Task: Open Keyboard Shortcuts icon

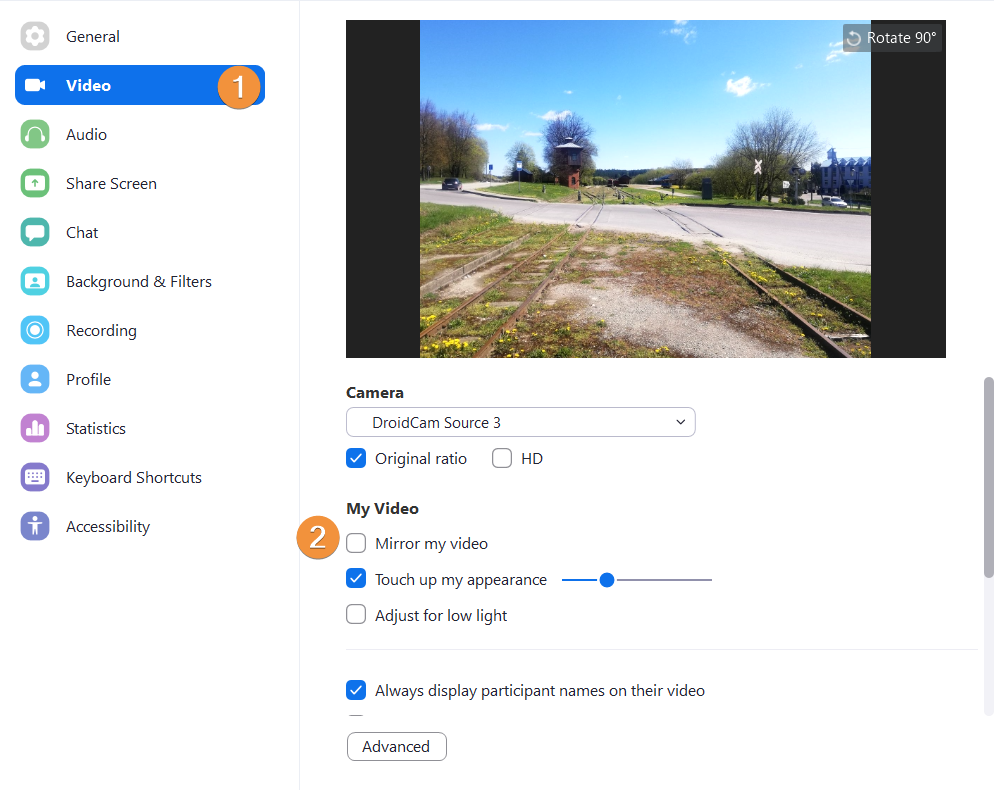Action: pyautogui.click(x=35, y=478)
